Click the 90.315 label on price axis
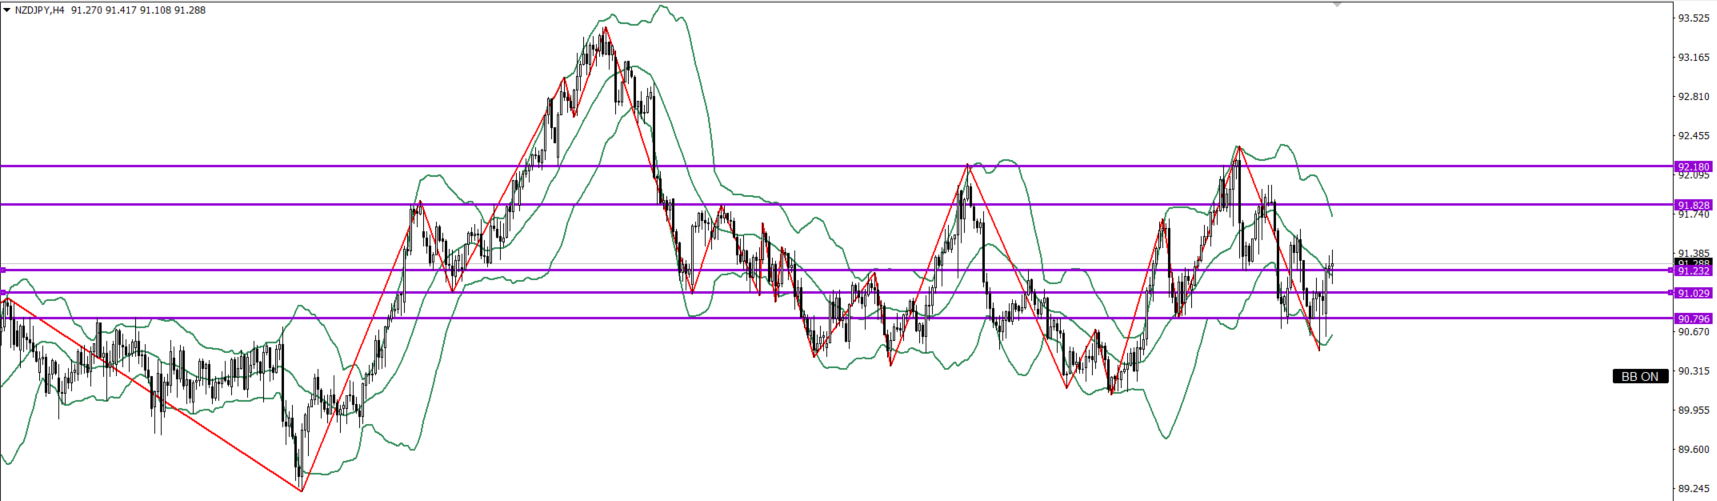 pyautogui.click(x=1693, y=371)
